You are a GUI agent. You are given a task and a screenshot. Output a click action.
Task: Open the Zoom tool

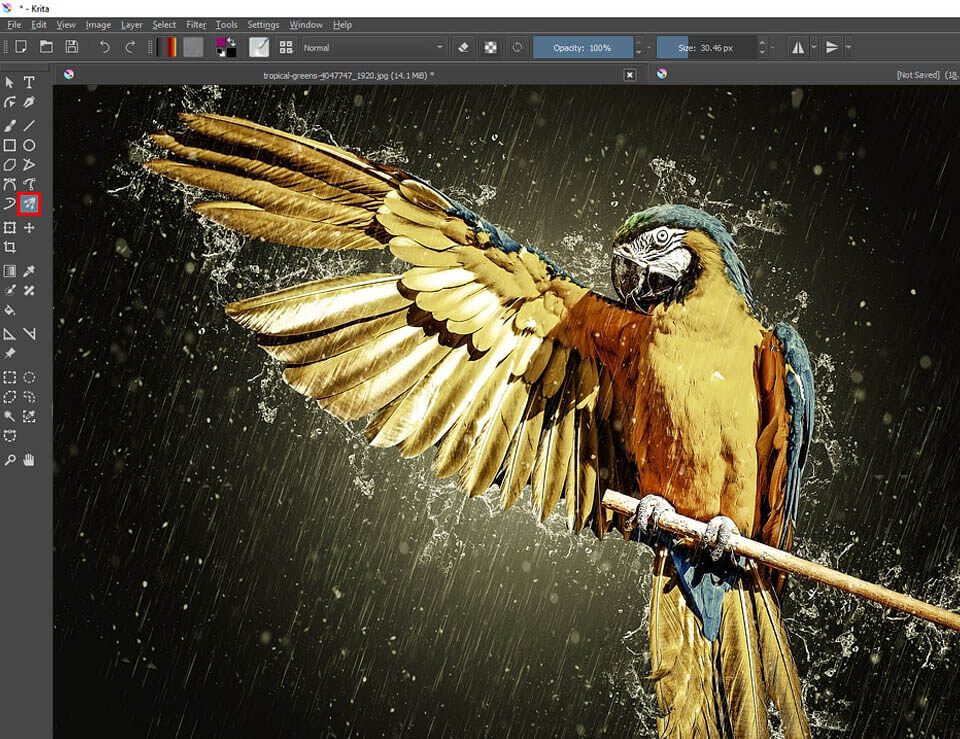pos(12,459)
